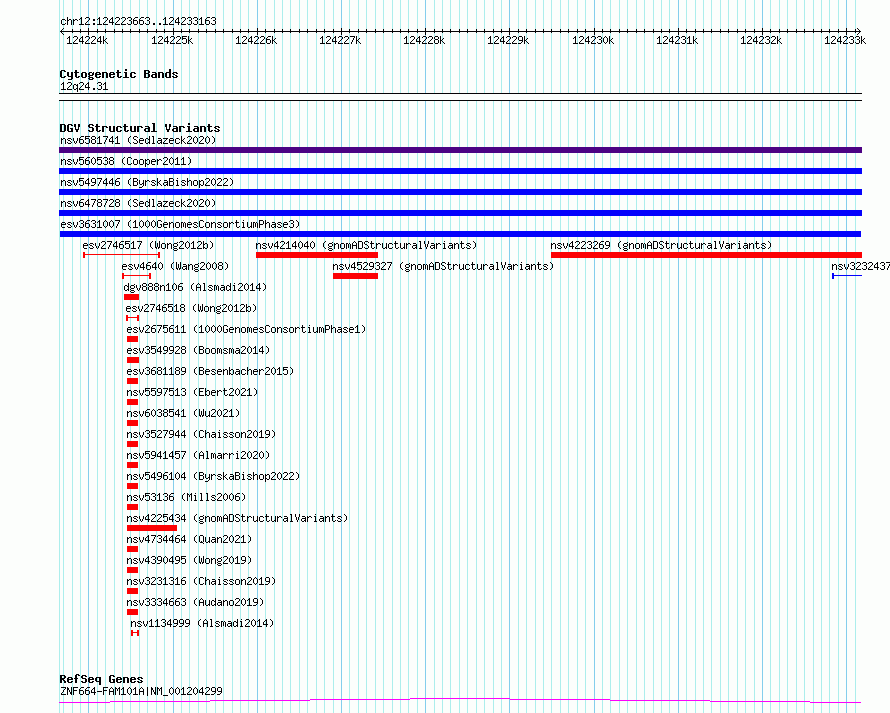Click the red bar under nsv5597513
This screenshot has width=890, height=713.
tap(132, 402)
